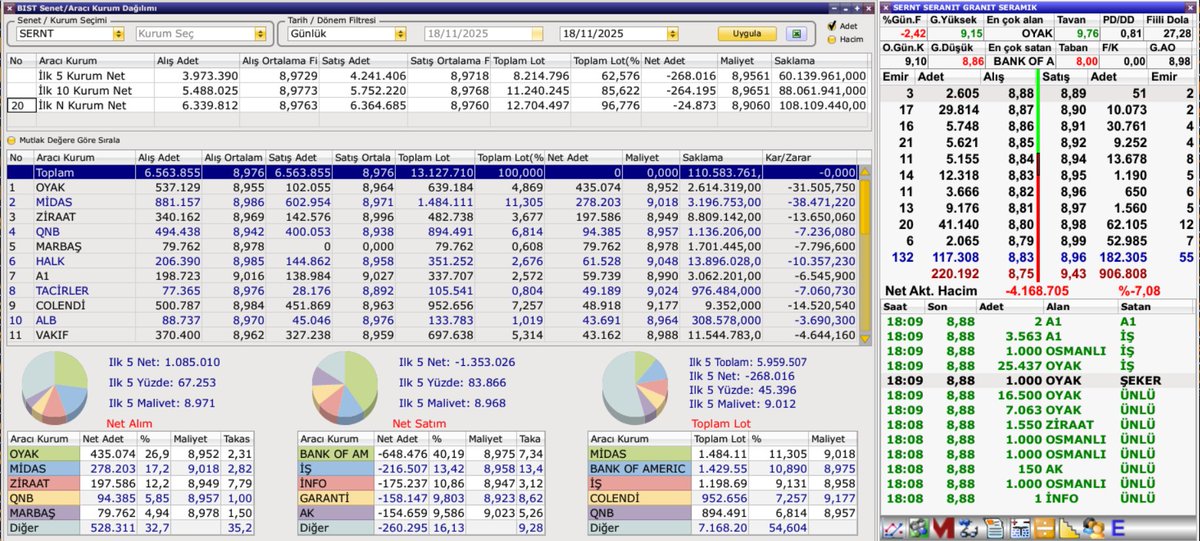Viewport: 1200px width, 541px height.
Task: Click best bid price 8,88 in order book
Action: click(1020, 93)
